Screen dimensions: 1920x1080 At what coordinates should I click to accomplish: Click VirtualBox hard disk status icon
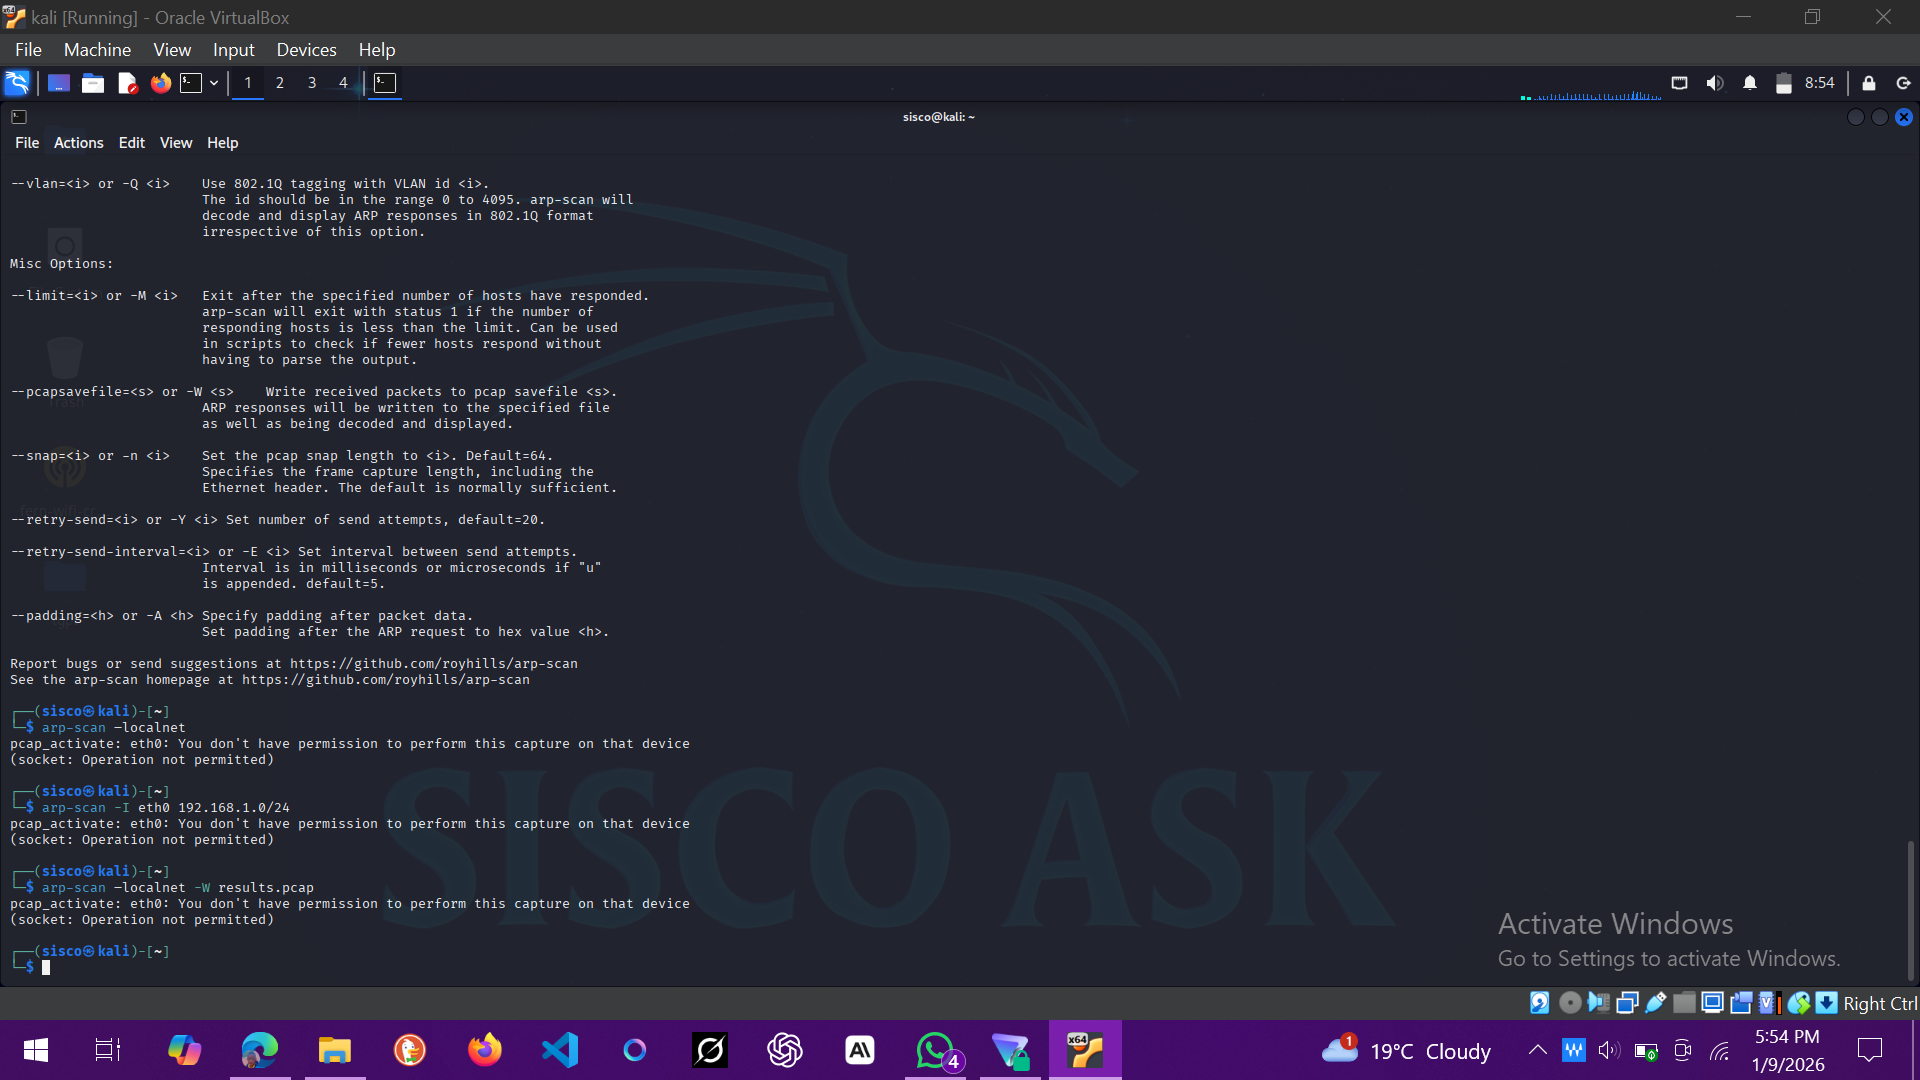1540,1003
